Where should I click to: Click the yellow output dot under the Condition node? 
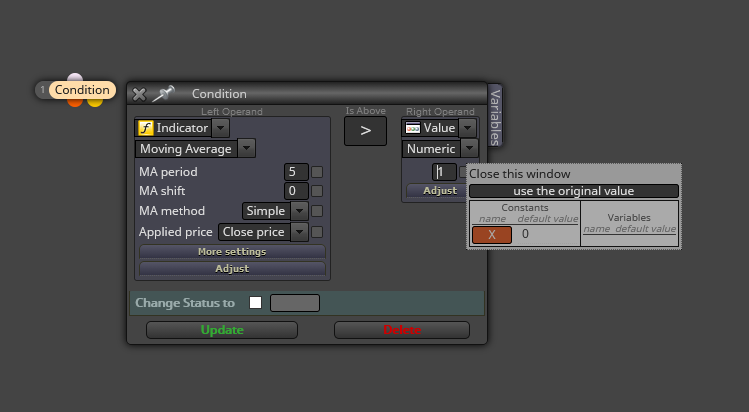point(95,102)
